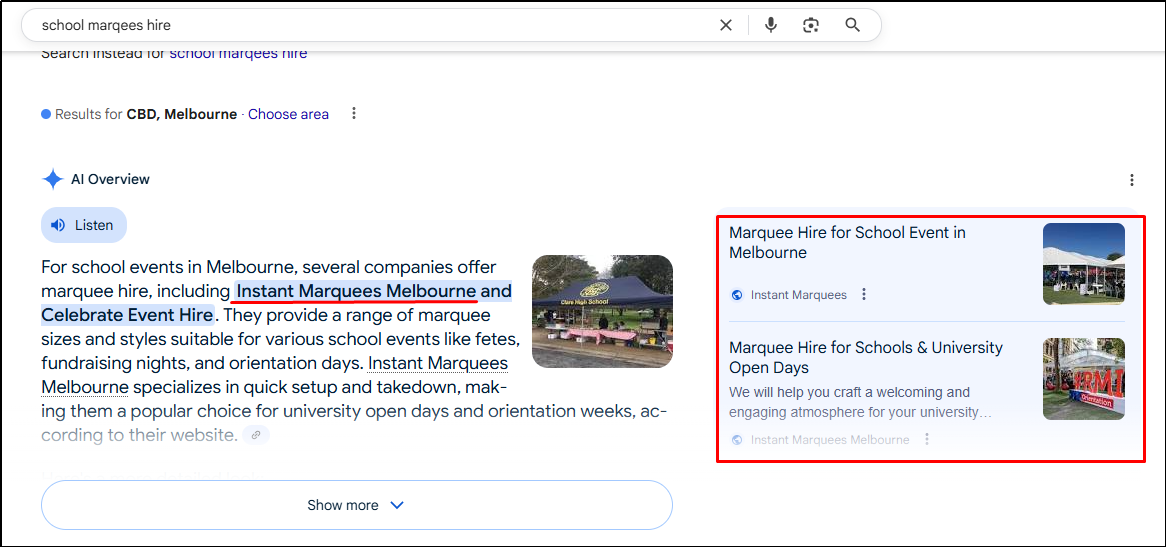This screenshot has width=1166, height=547.
Task: Click 'Instant Marquees Melbourne' source name label in card
Action: (x=830, y=440)
